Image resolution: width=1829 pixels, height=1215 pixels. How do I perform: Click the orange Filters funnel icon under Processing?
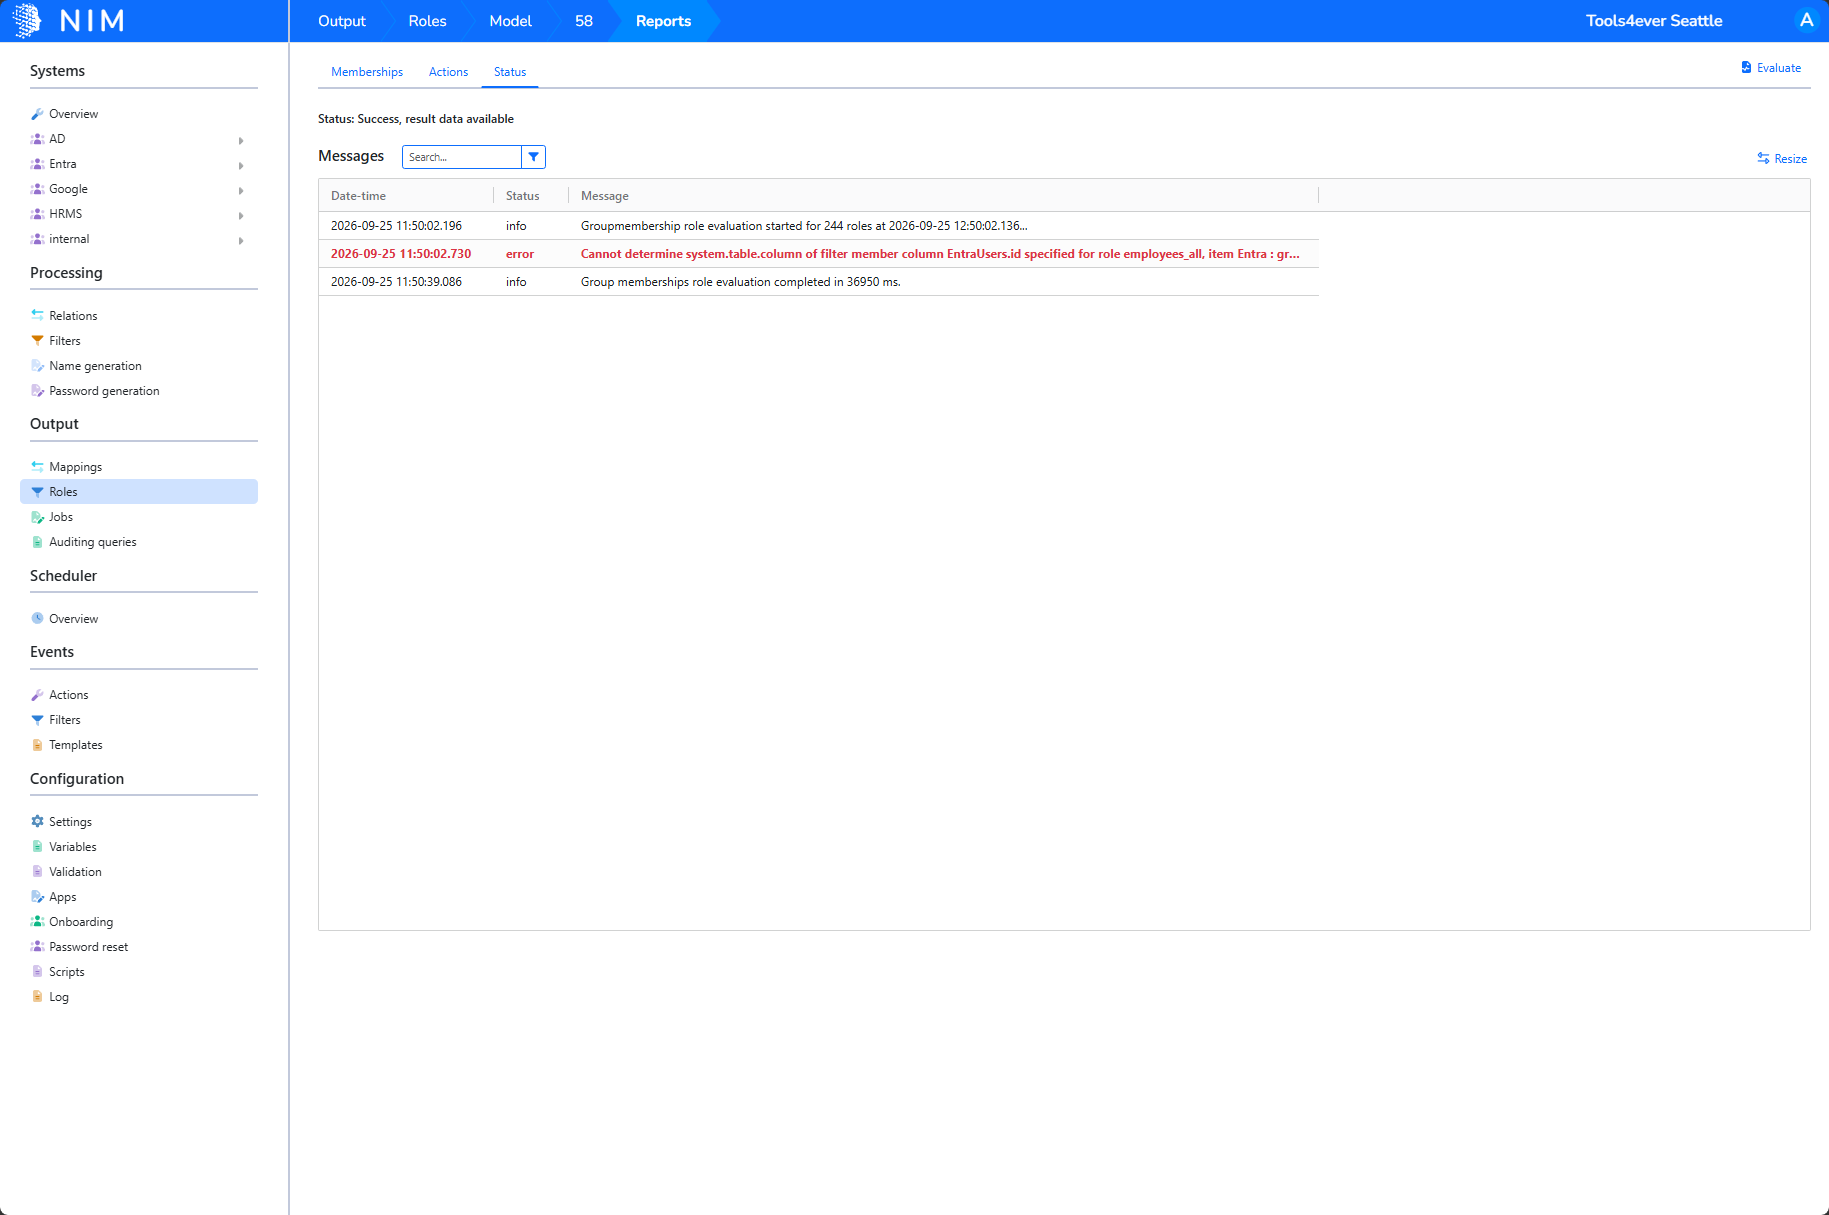coord(37,341)
